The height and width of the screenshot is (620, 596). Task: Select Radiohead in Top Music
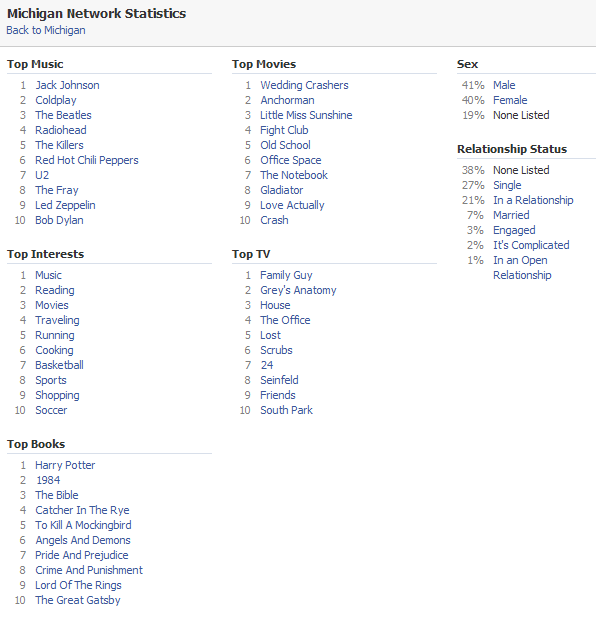tap(61, 130)
